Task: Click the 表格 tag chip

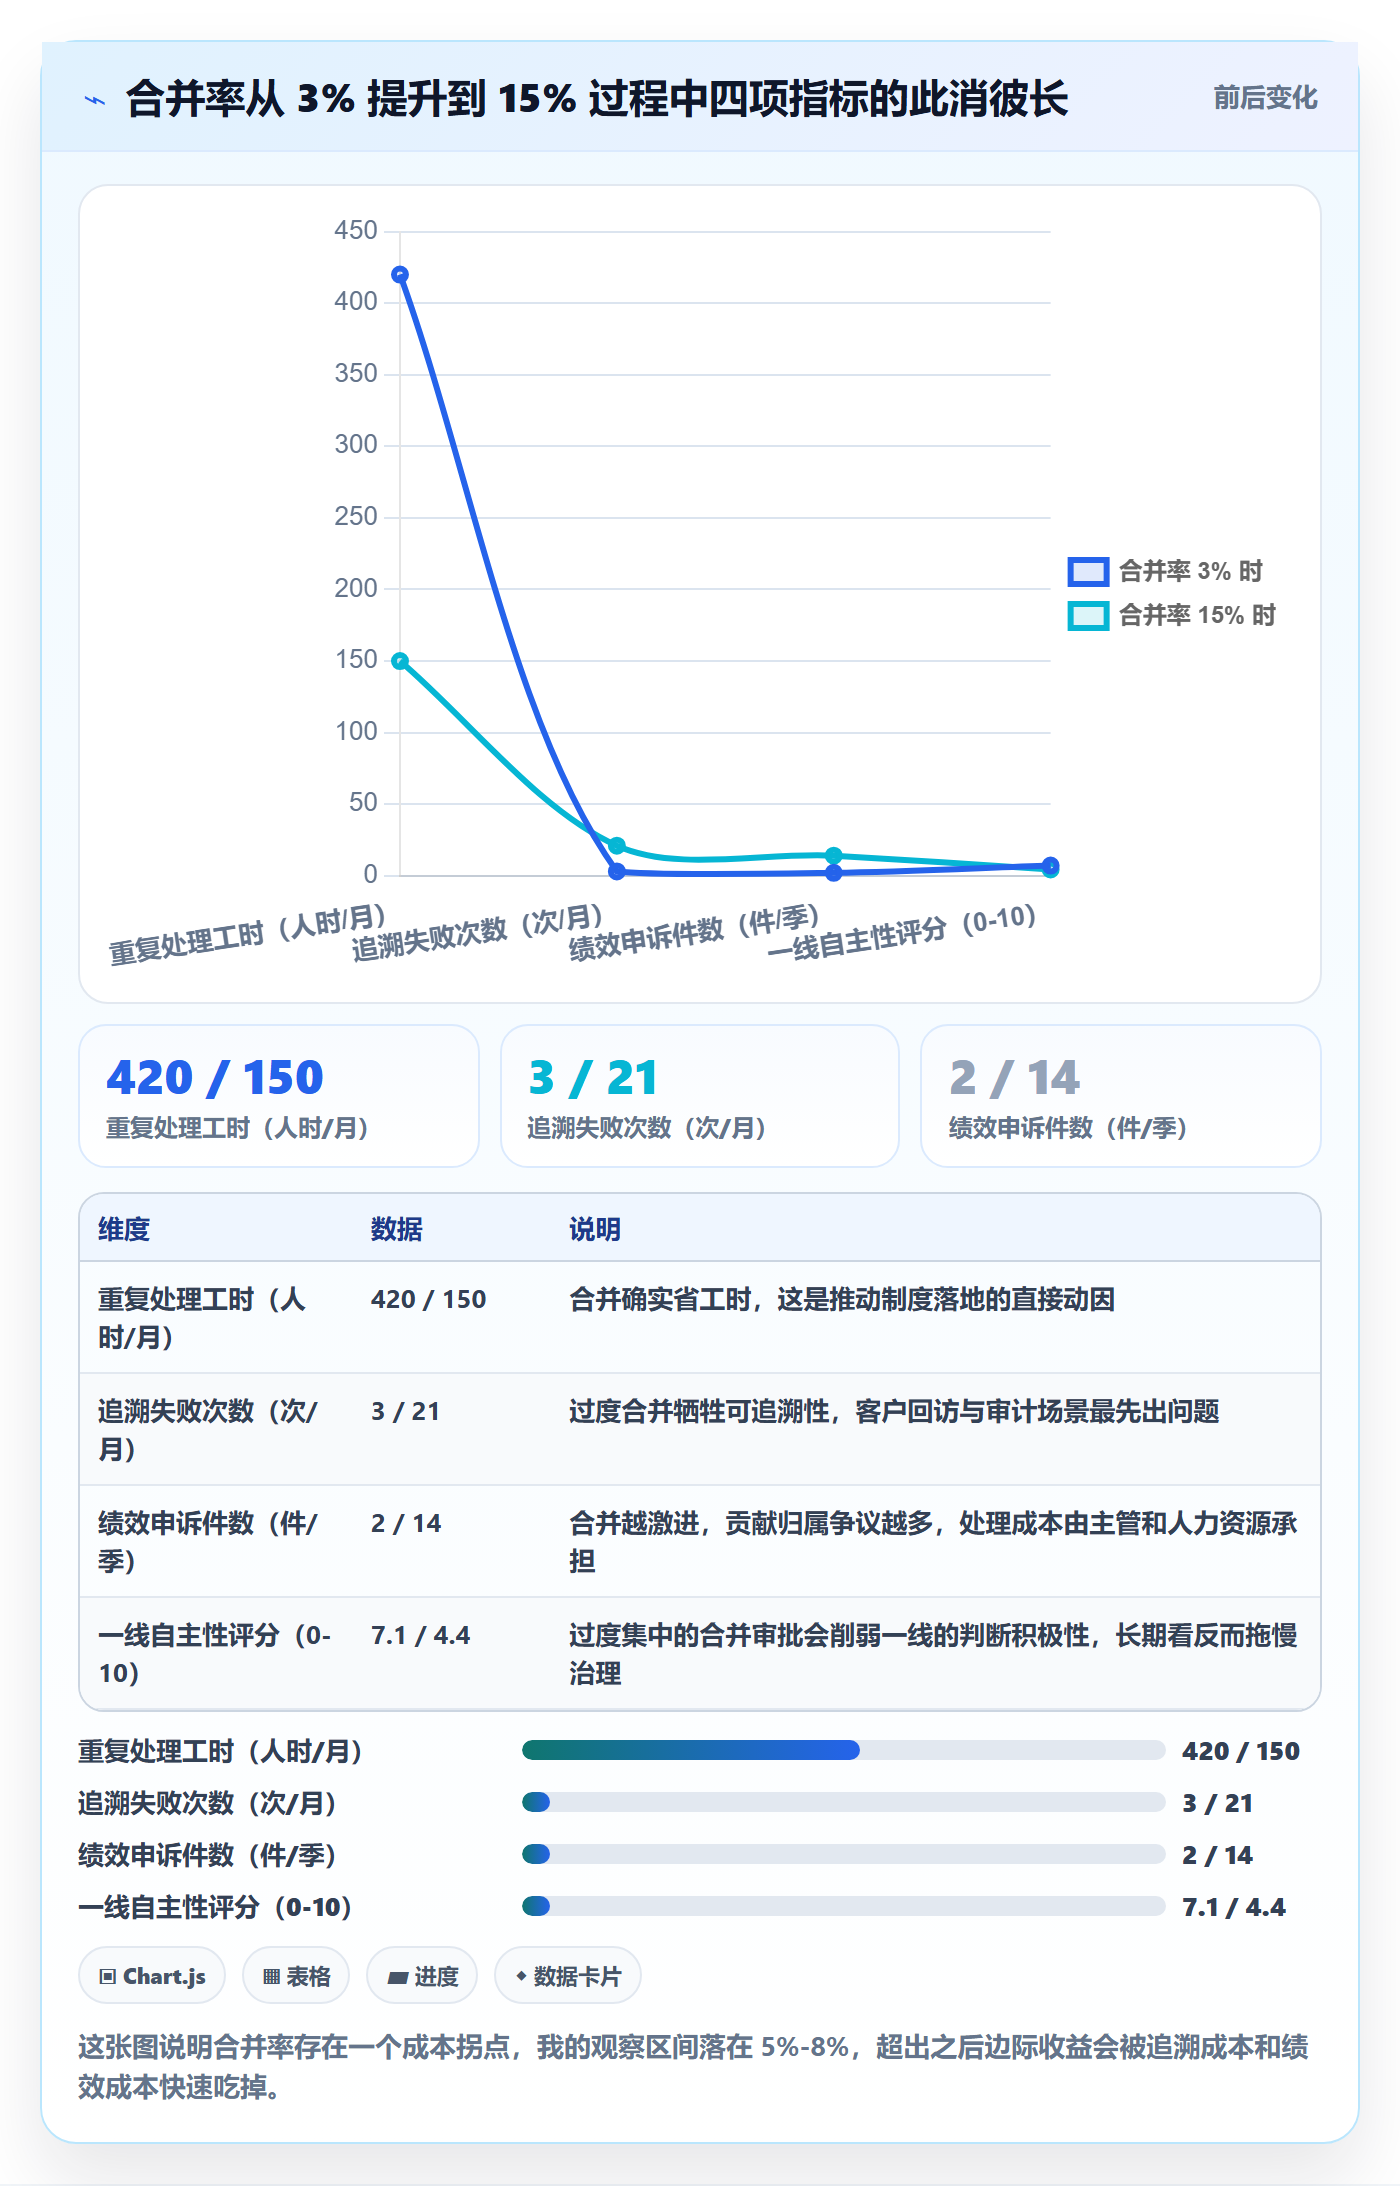Action: 296,1976
